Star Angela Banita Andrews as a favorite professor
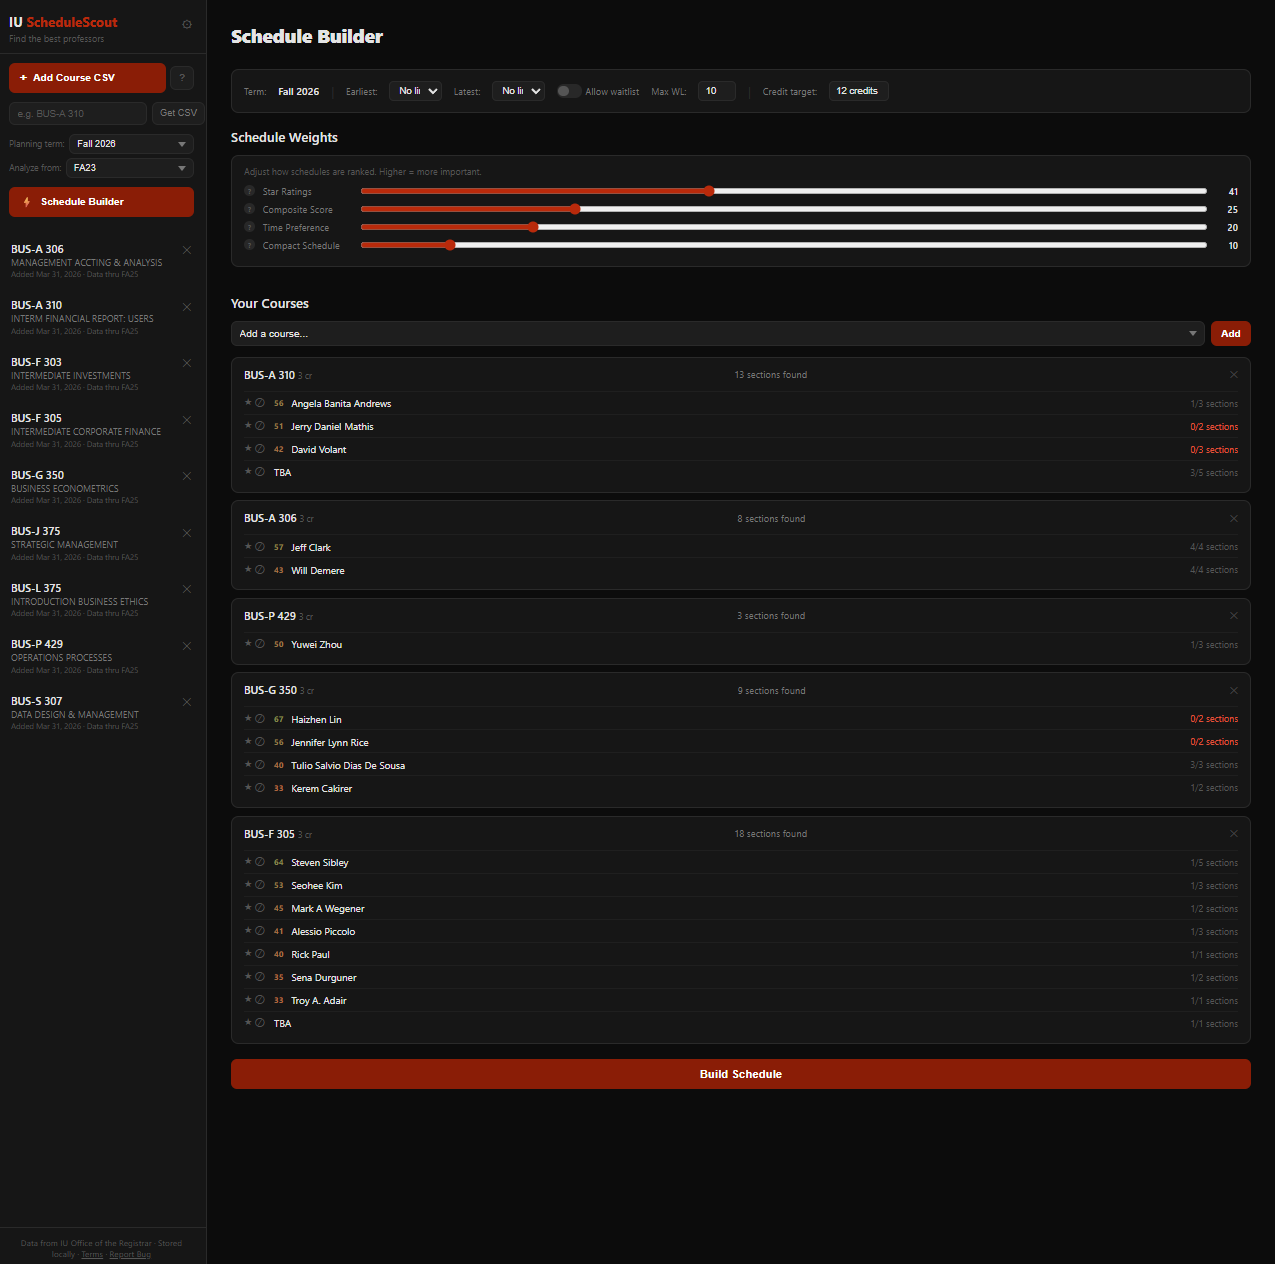Viewport: 1275px width, 1264px height. click(248, 403)
